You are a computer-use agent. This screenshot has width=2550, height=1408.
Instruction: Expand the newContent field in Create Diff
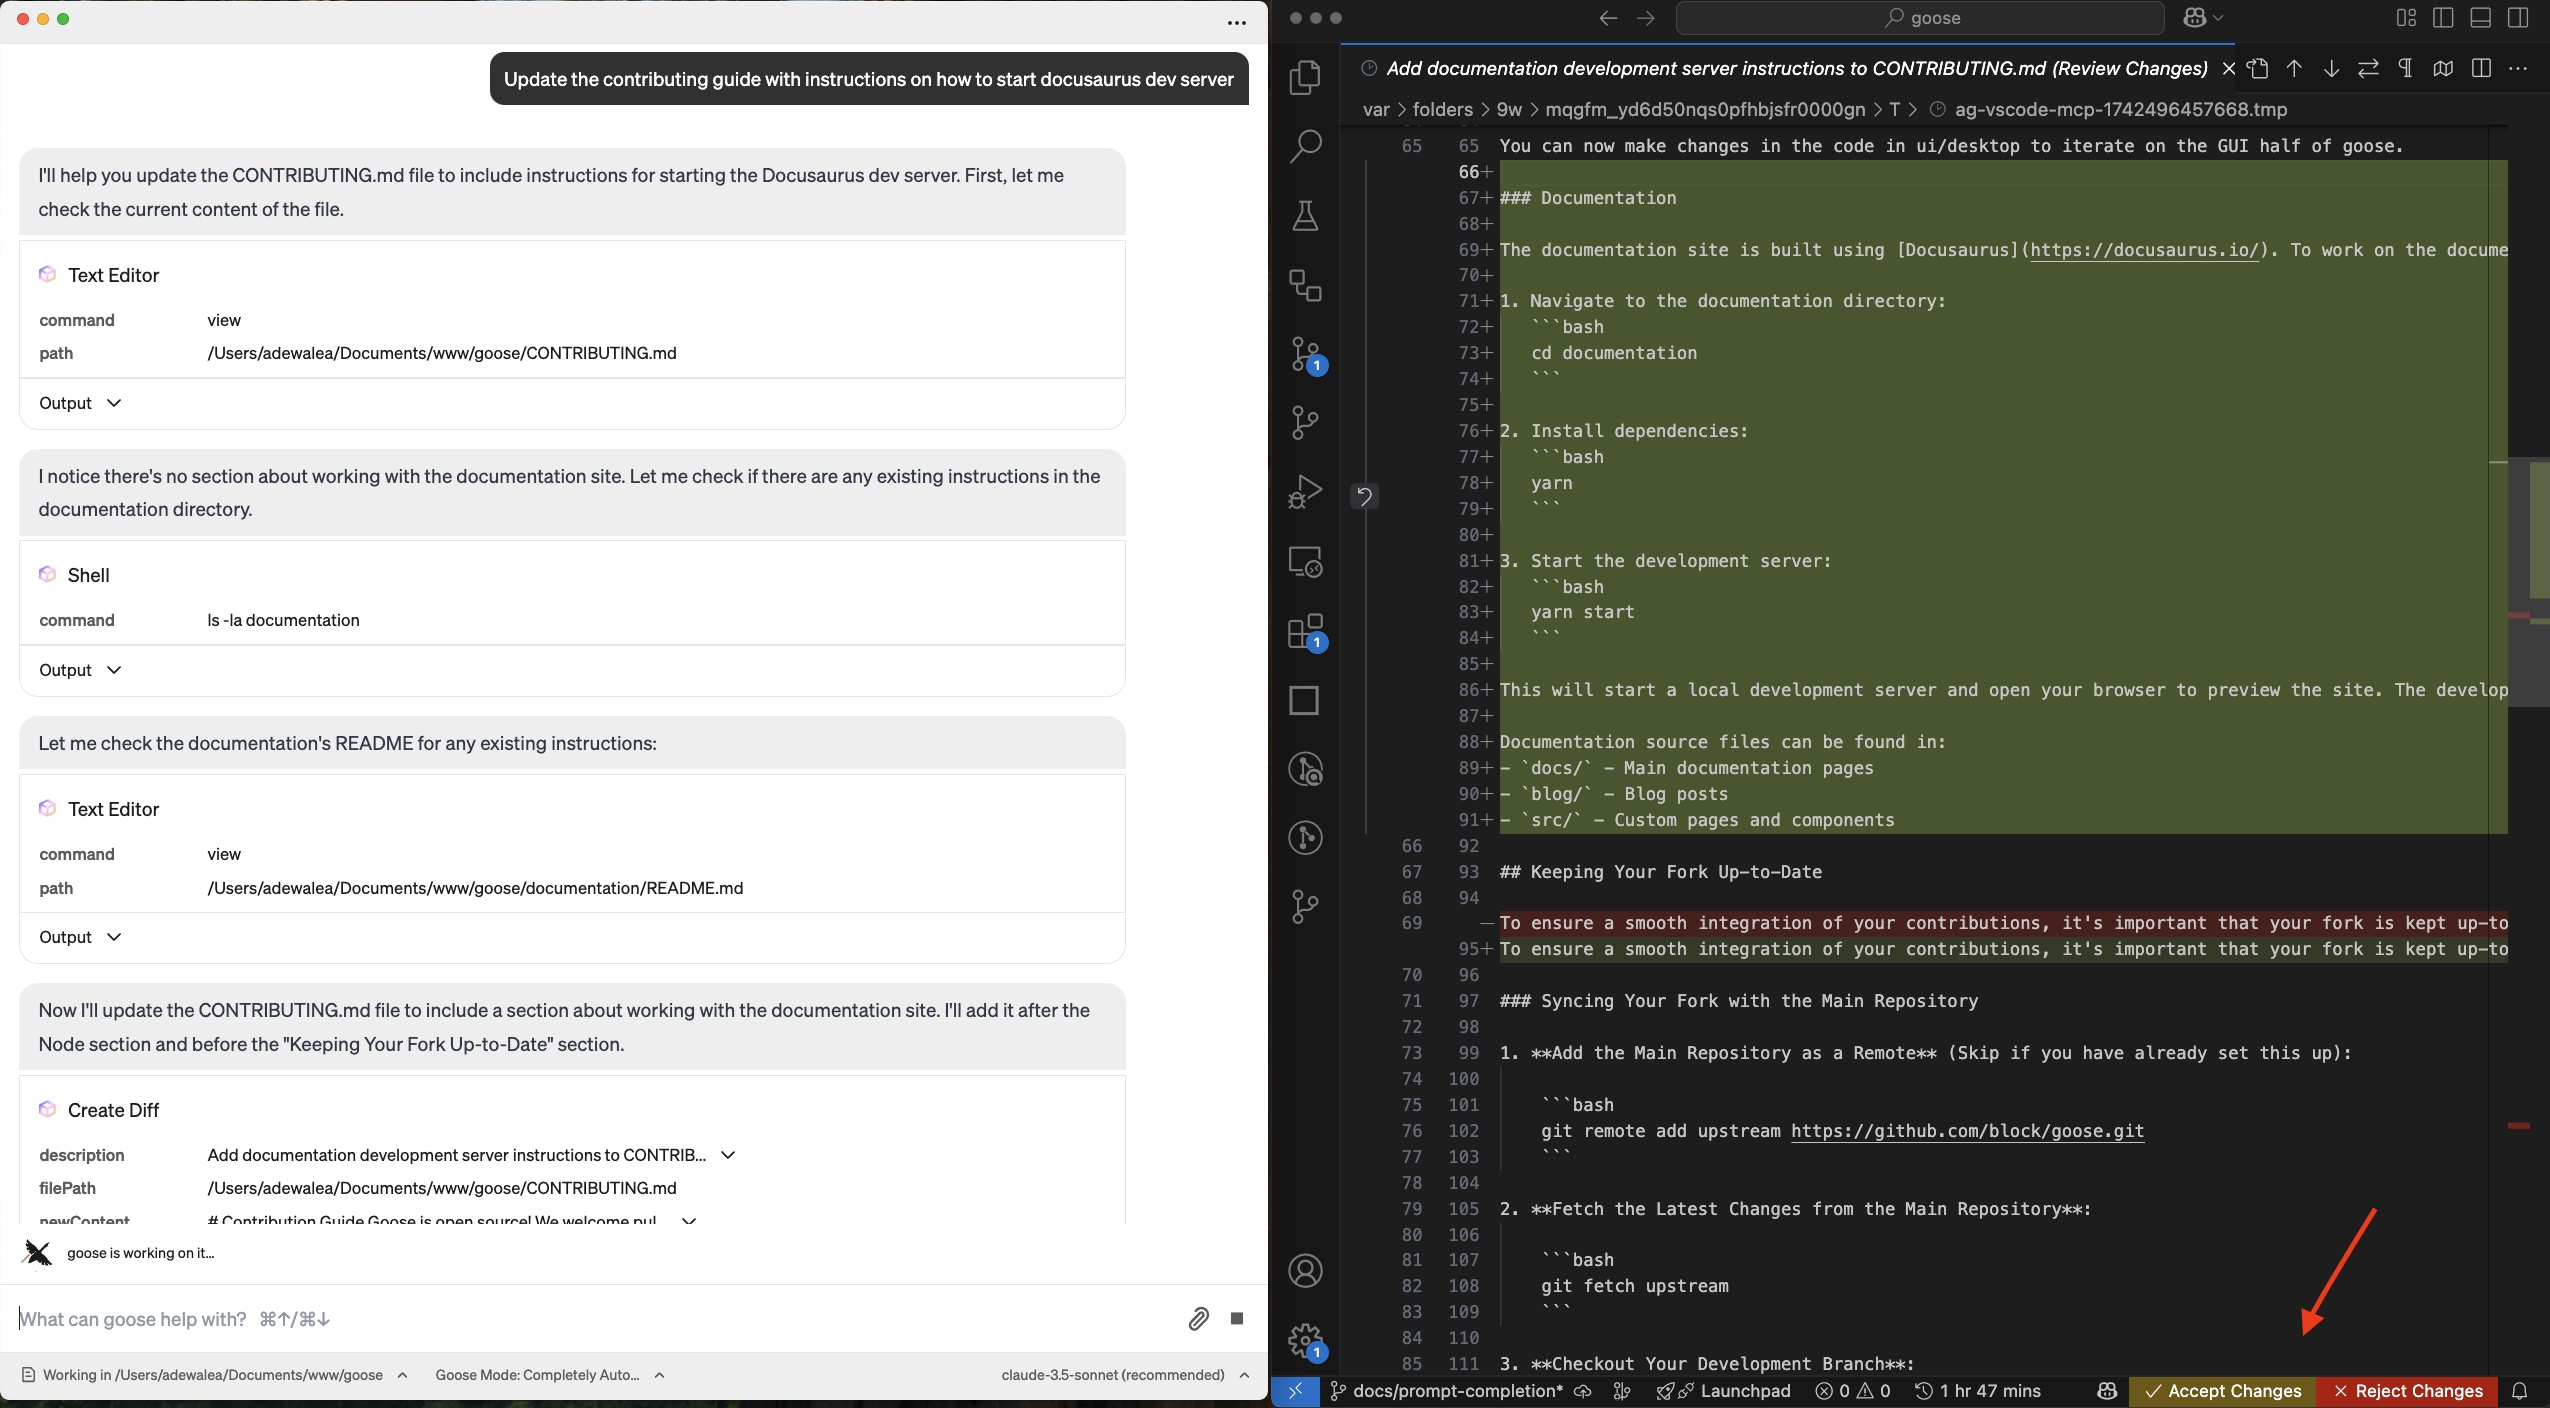(689, 1220)
